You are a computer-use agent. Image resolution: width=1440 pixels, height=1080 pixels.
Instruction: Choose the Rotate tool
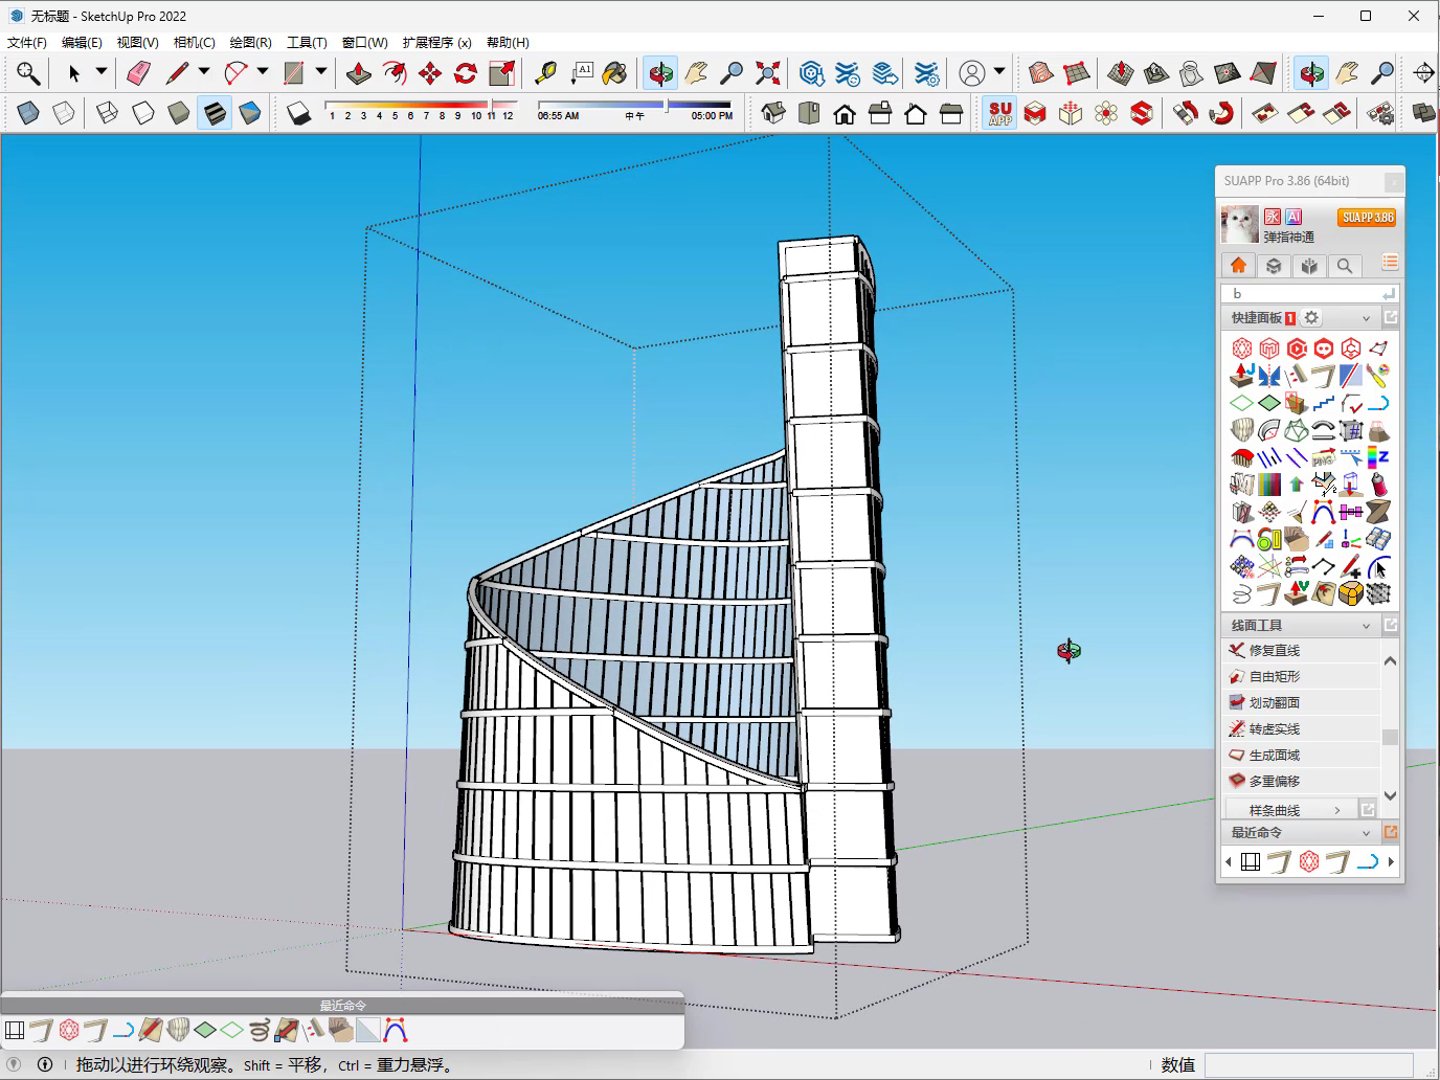click(466, 73)
